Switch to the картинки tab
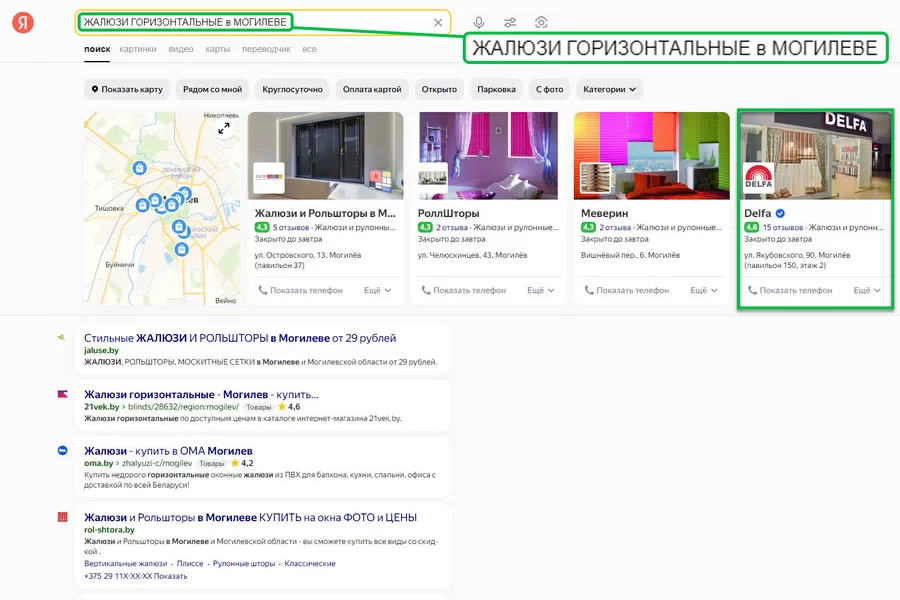 (x=138, y=49)
